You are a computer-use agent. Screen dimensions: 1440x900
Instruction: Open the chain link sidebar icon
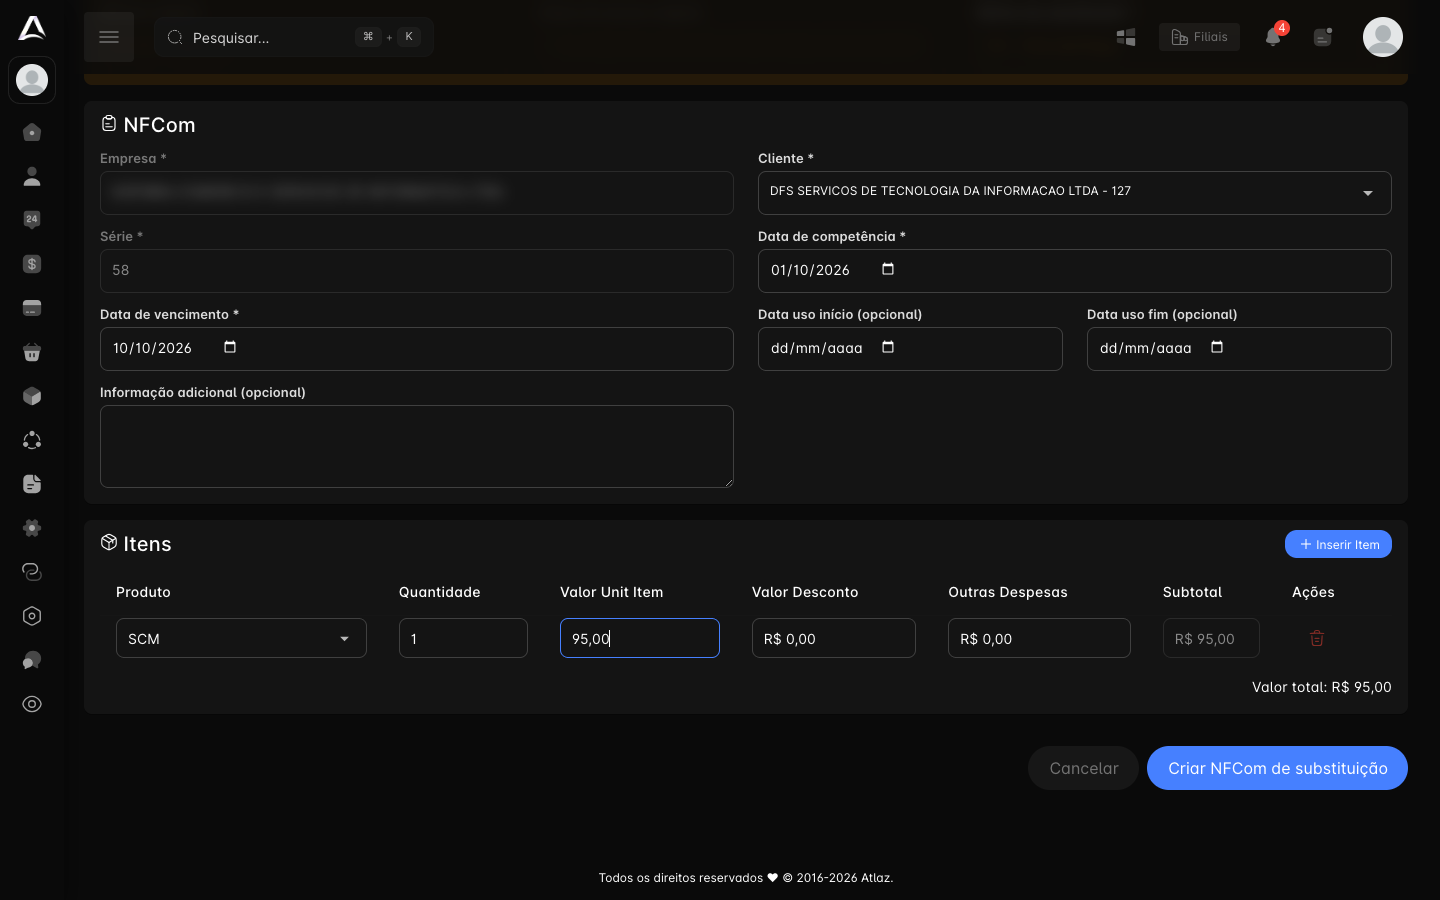32,572
